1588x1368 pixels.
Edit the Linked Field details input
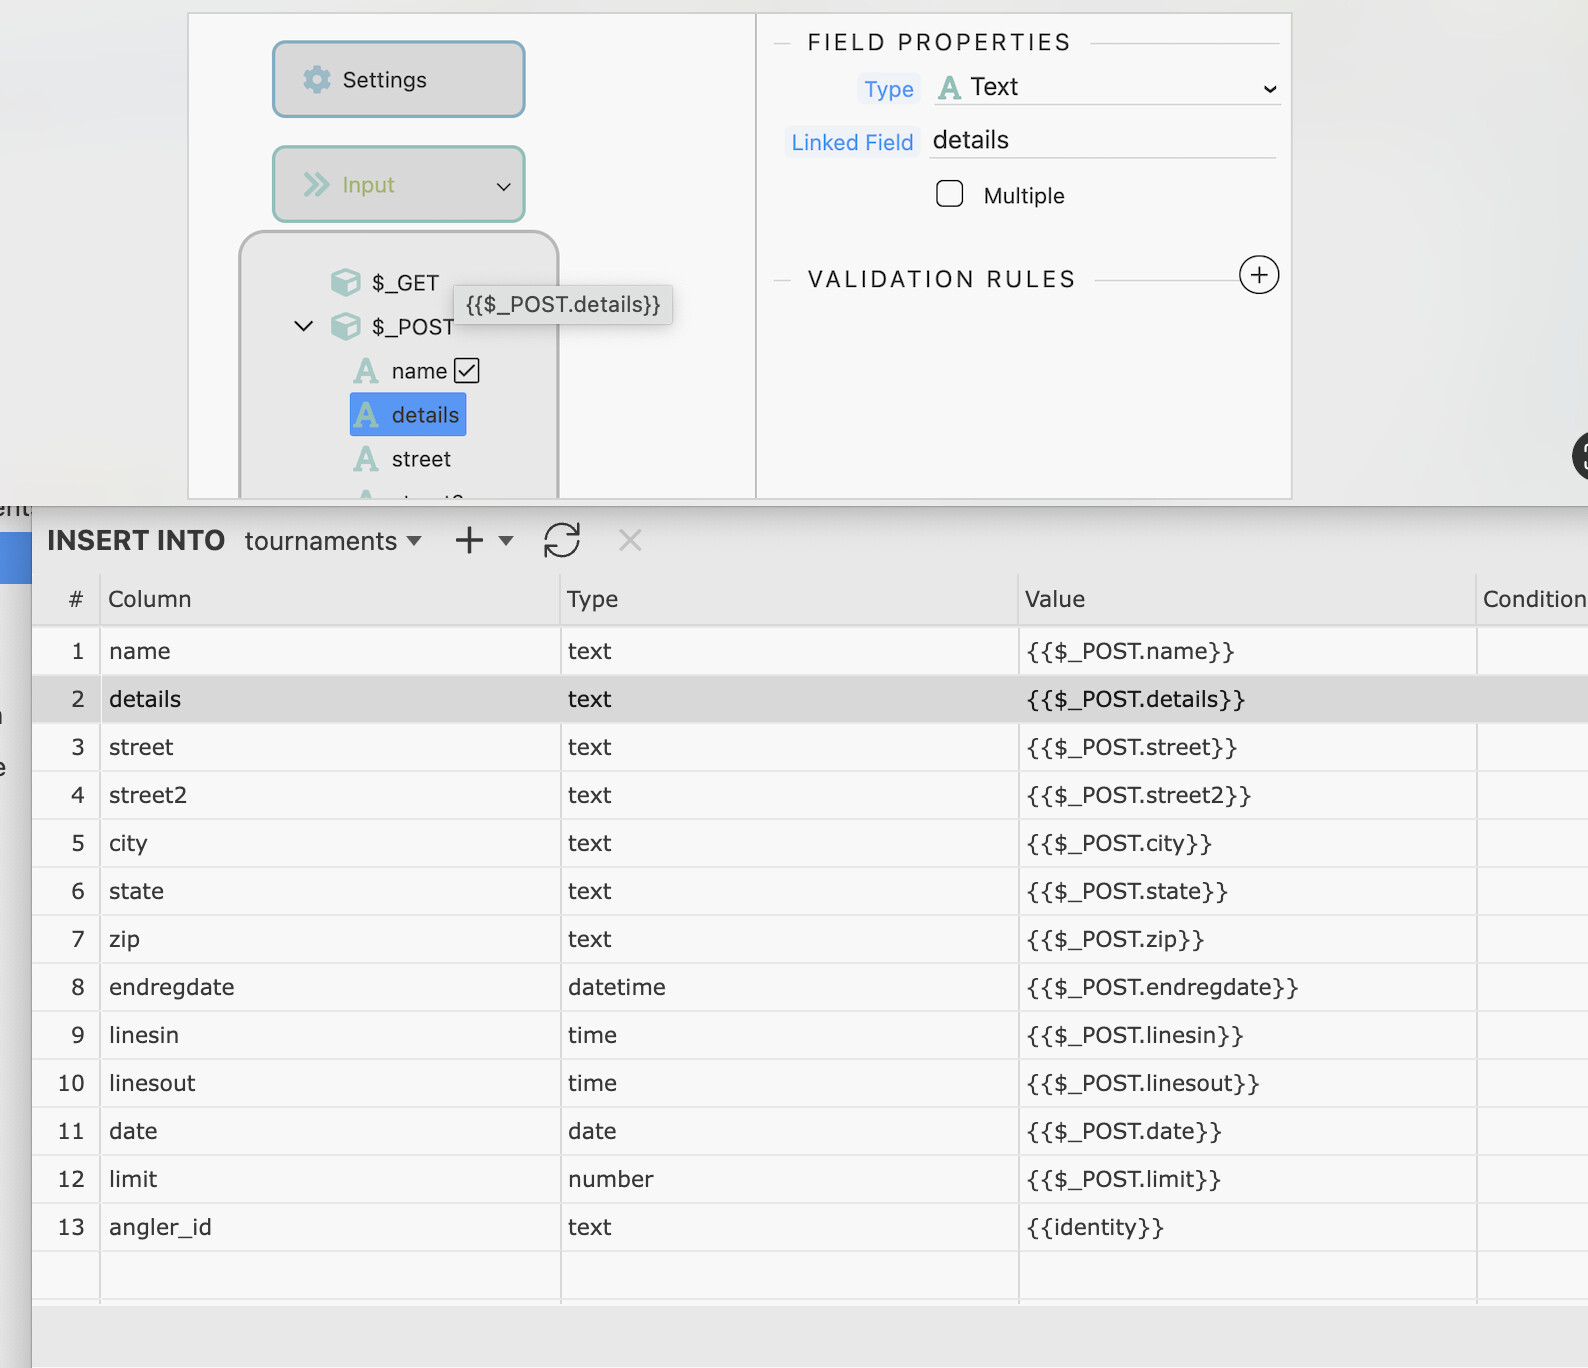click(1100, 141)
